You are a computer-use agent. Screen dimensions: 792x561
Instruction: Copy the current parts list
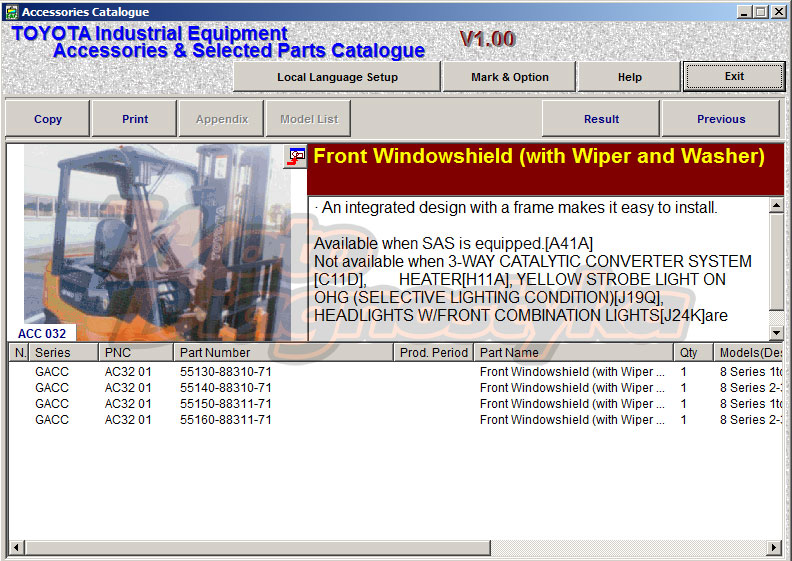coord(47,119)
